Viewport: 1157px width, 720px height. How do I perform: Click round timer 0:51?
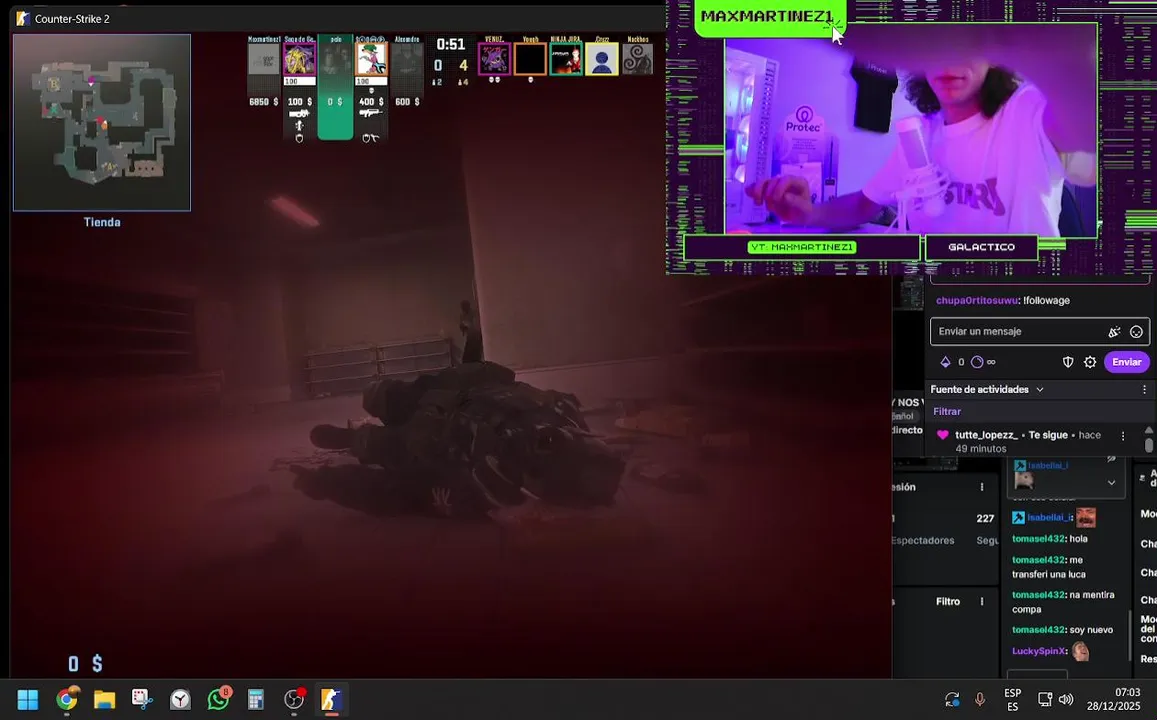pyautogui.click(x=450, y=44)
